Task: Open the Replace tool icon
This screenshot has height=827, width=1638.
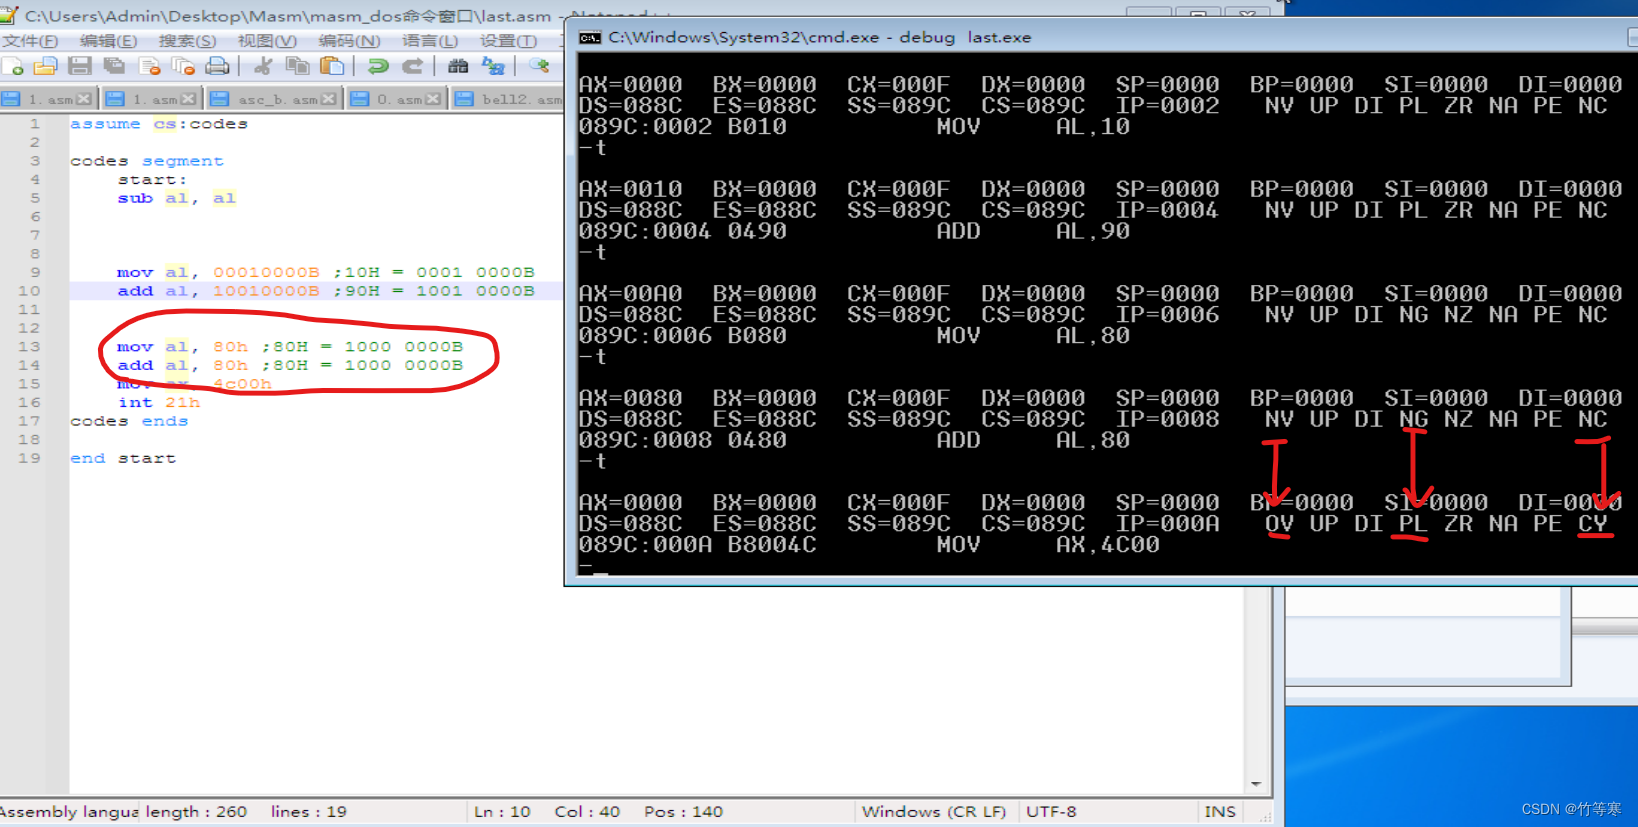Action: [493, 67]
